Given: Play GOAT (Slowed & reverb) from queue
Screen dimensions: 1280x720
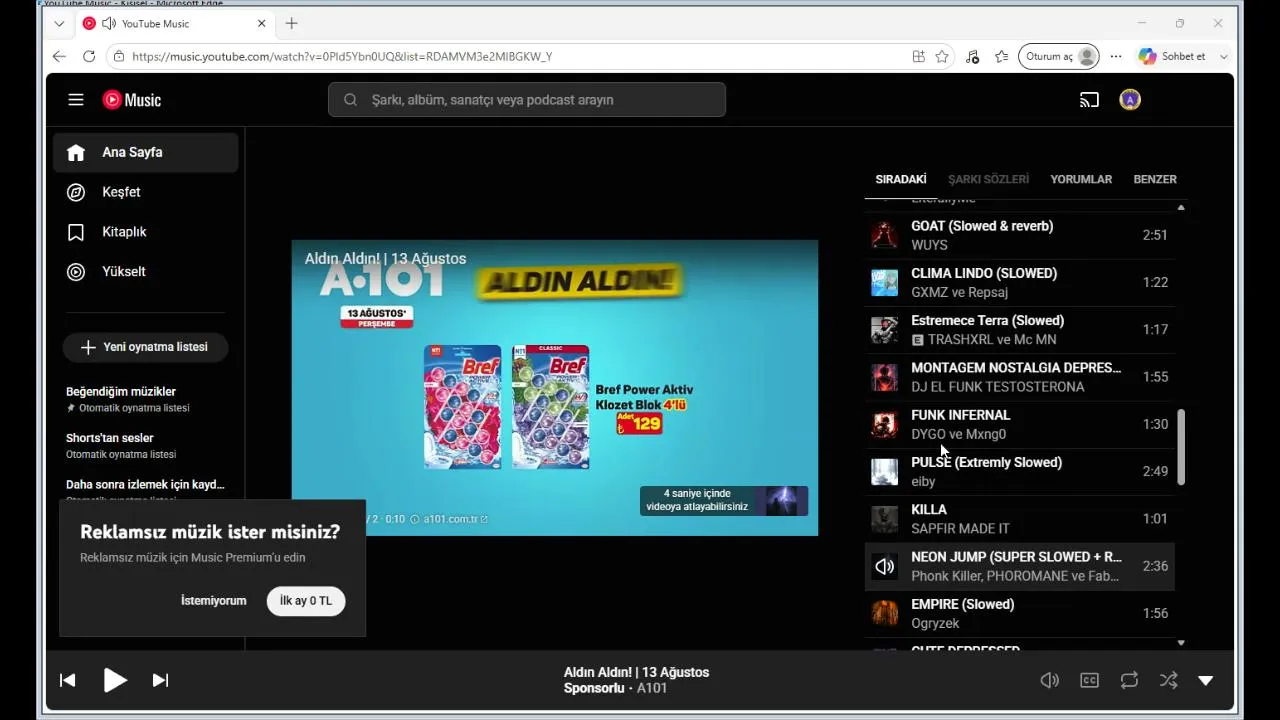Looking at the screenshot, I should 1020,235.
